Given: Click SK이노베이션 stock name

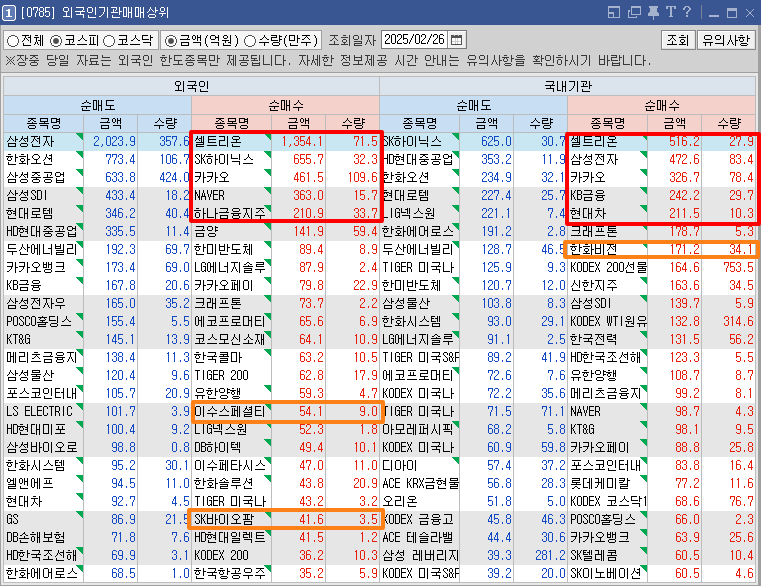Looking at the screenshot, I should point(605,573).
